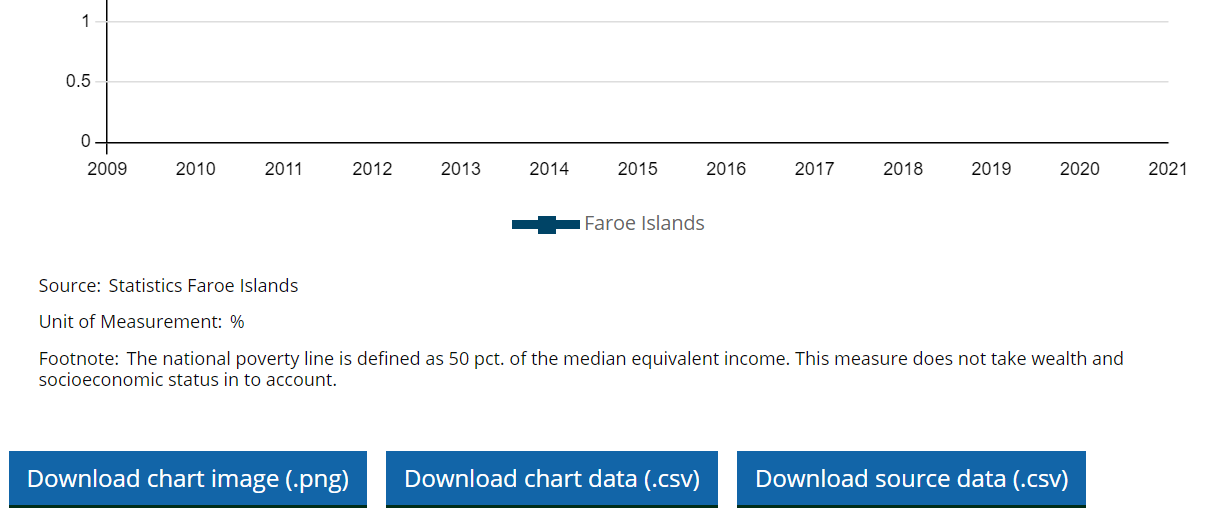Select the 2018 year label
1220x526 pixels.
pyautogui.click(x=903, y=169)
